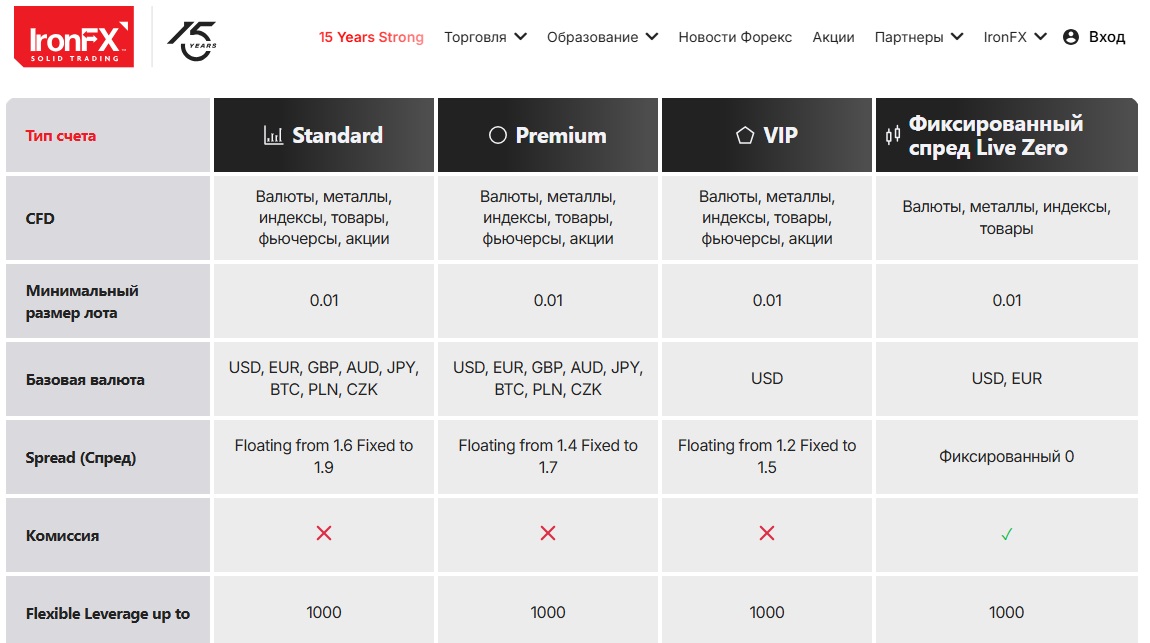1150x643 pixels.
Task: Click the red cross in Standard commission row
Action: point(323,533)
